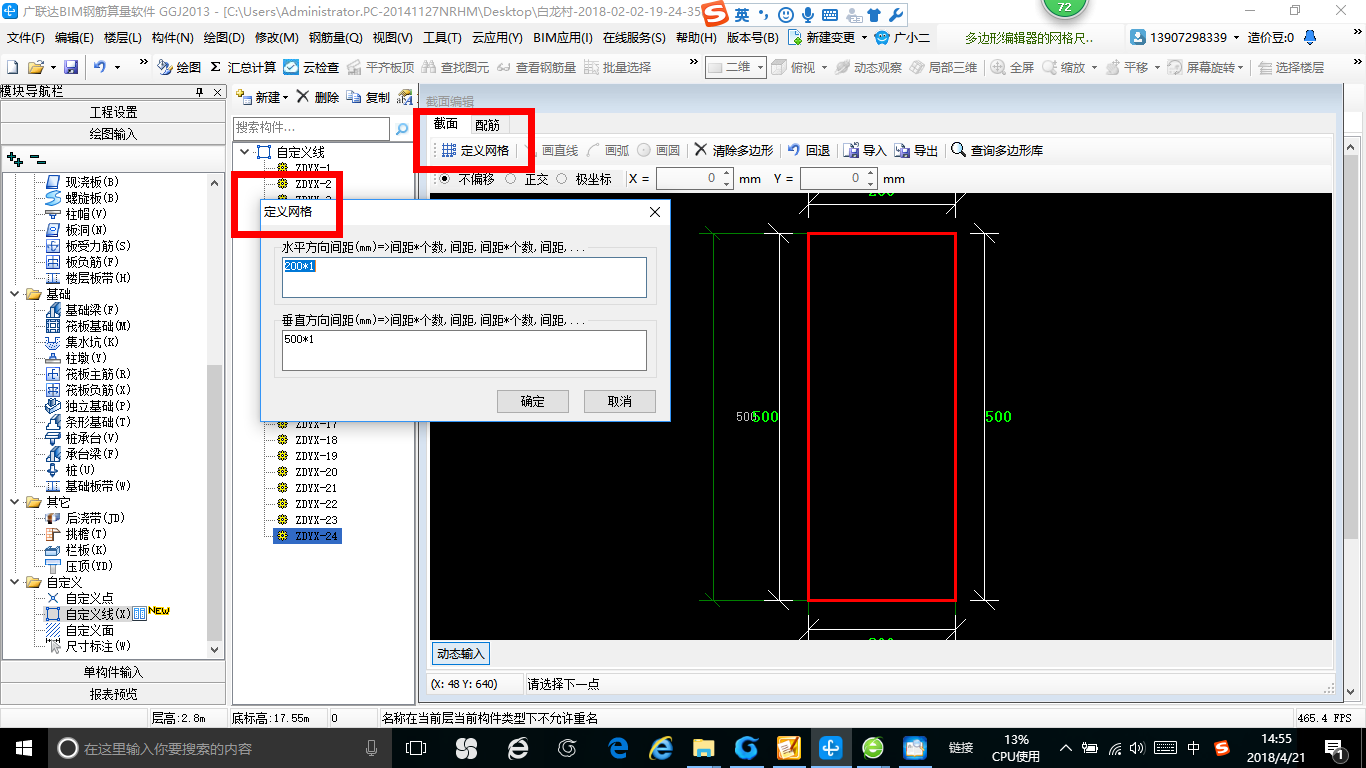Select ZDYX-24 in component list
Viewport: 1366px width, 768px height.
(309, 536)
